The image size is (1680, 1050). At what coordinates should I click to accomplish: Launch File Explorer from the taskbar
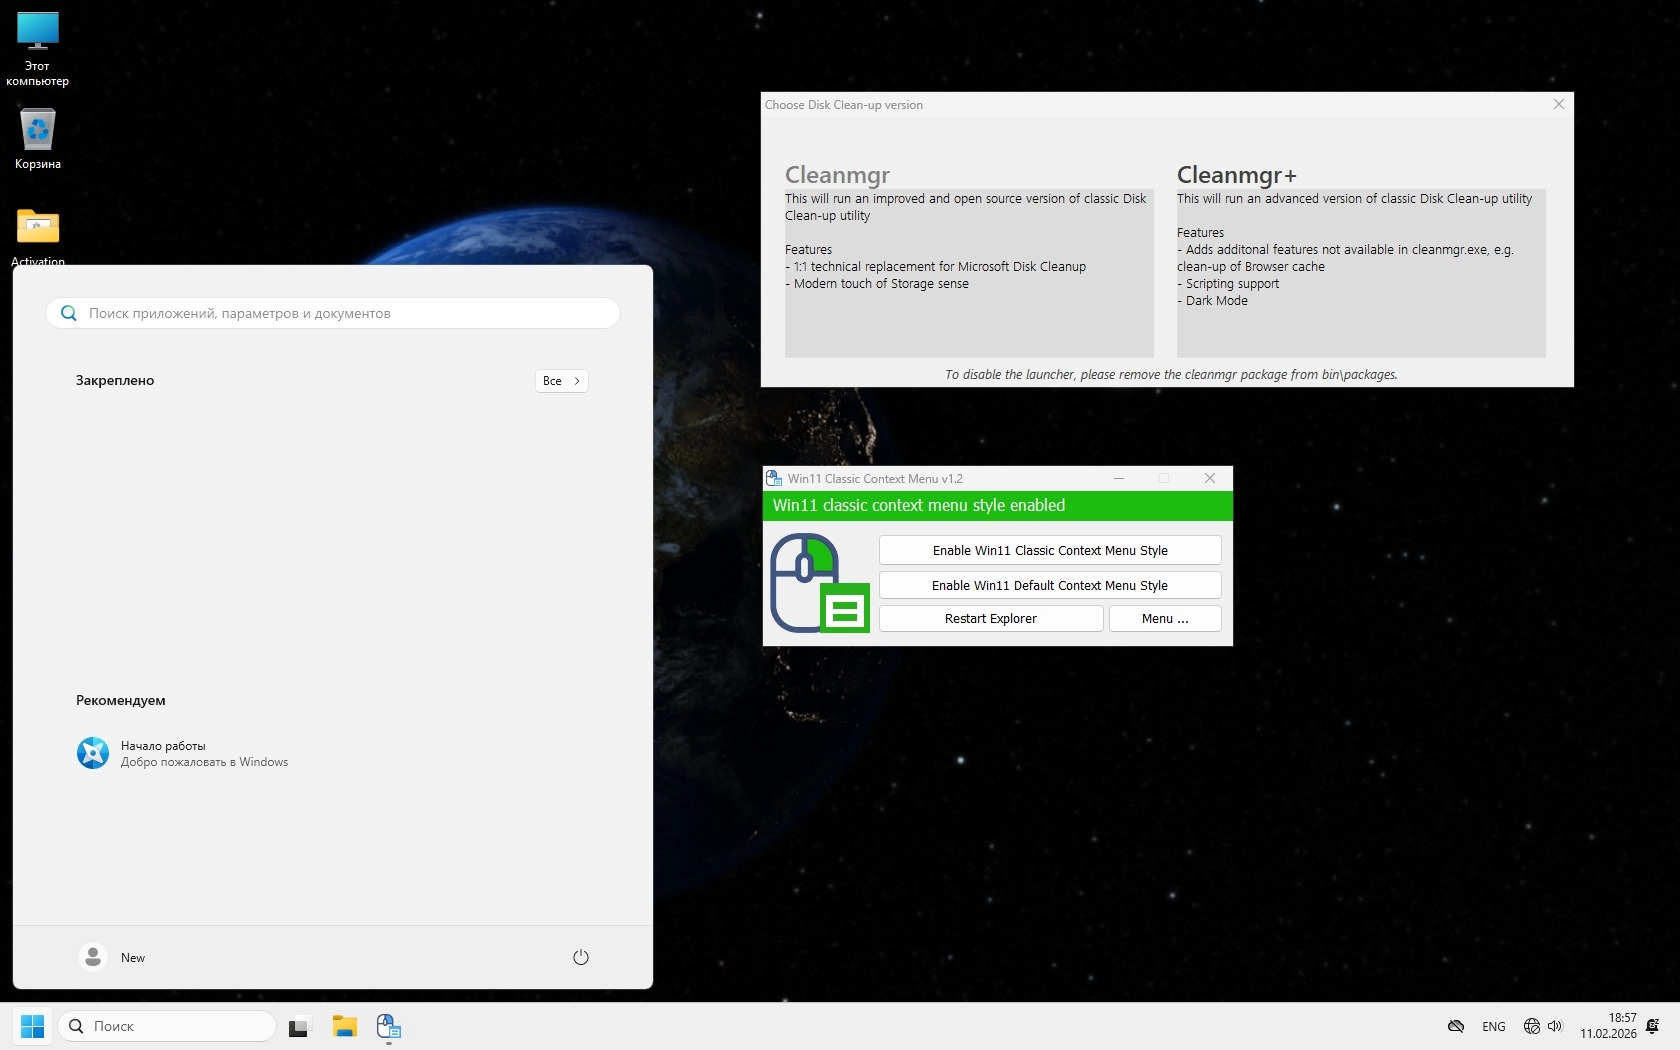pyautogui.click(x=344, y=1026)
